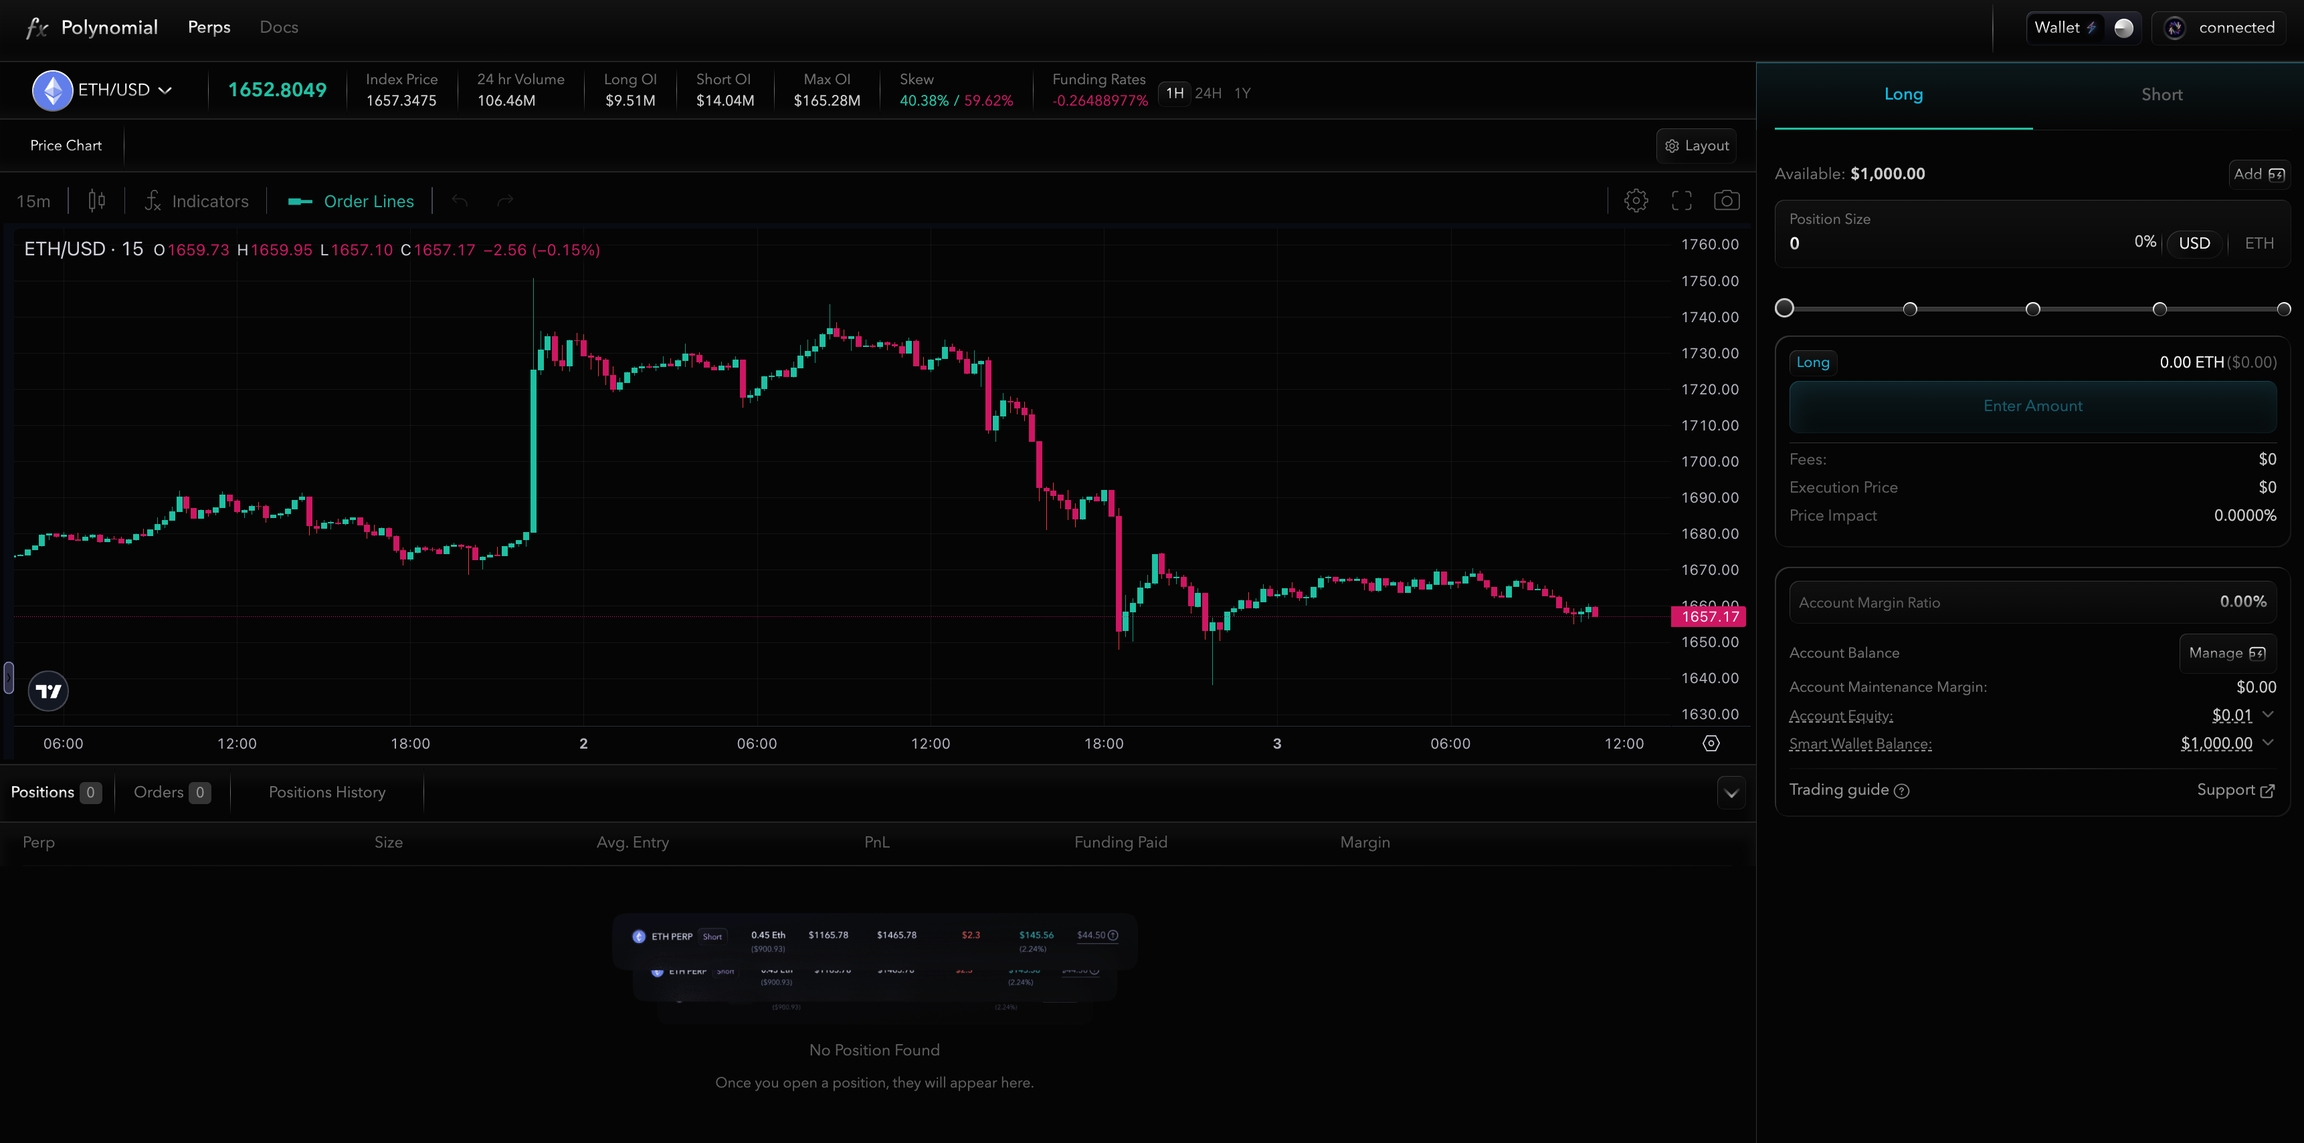This screenshot has width=2304, height=1143.
Task: Open the Trading guide help icon
Action: click(1902, 791)
